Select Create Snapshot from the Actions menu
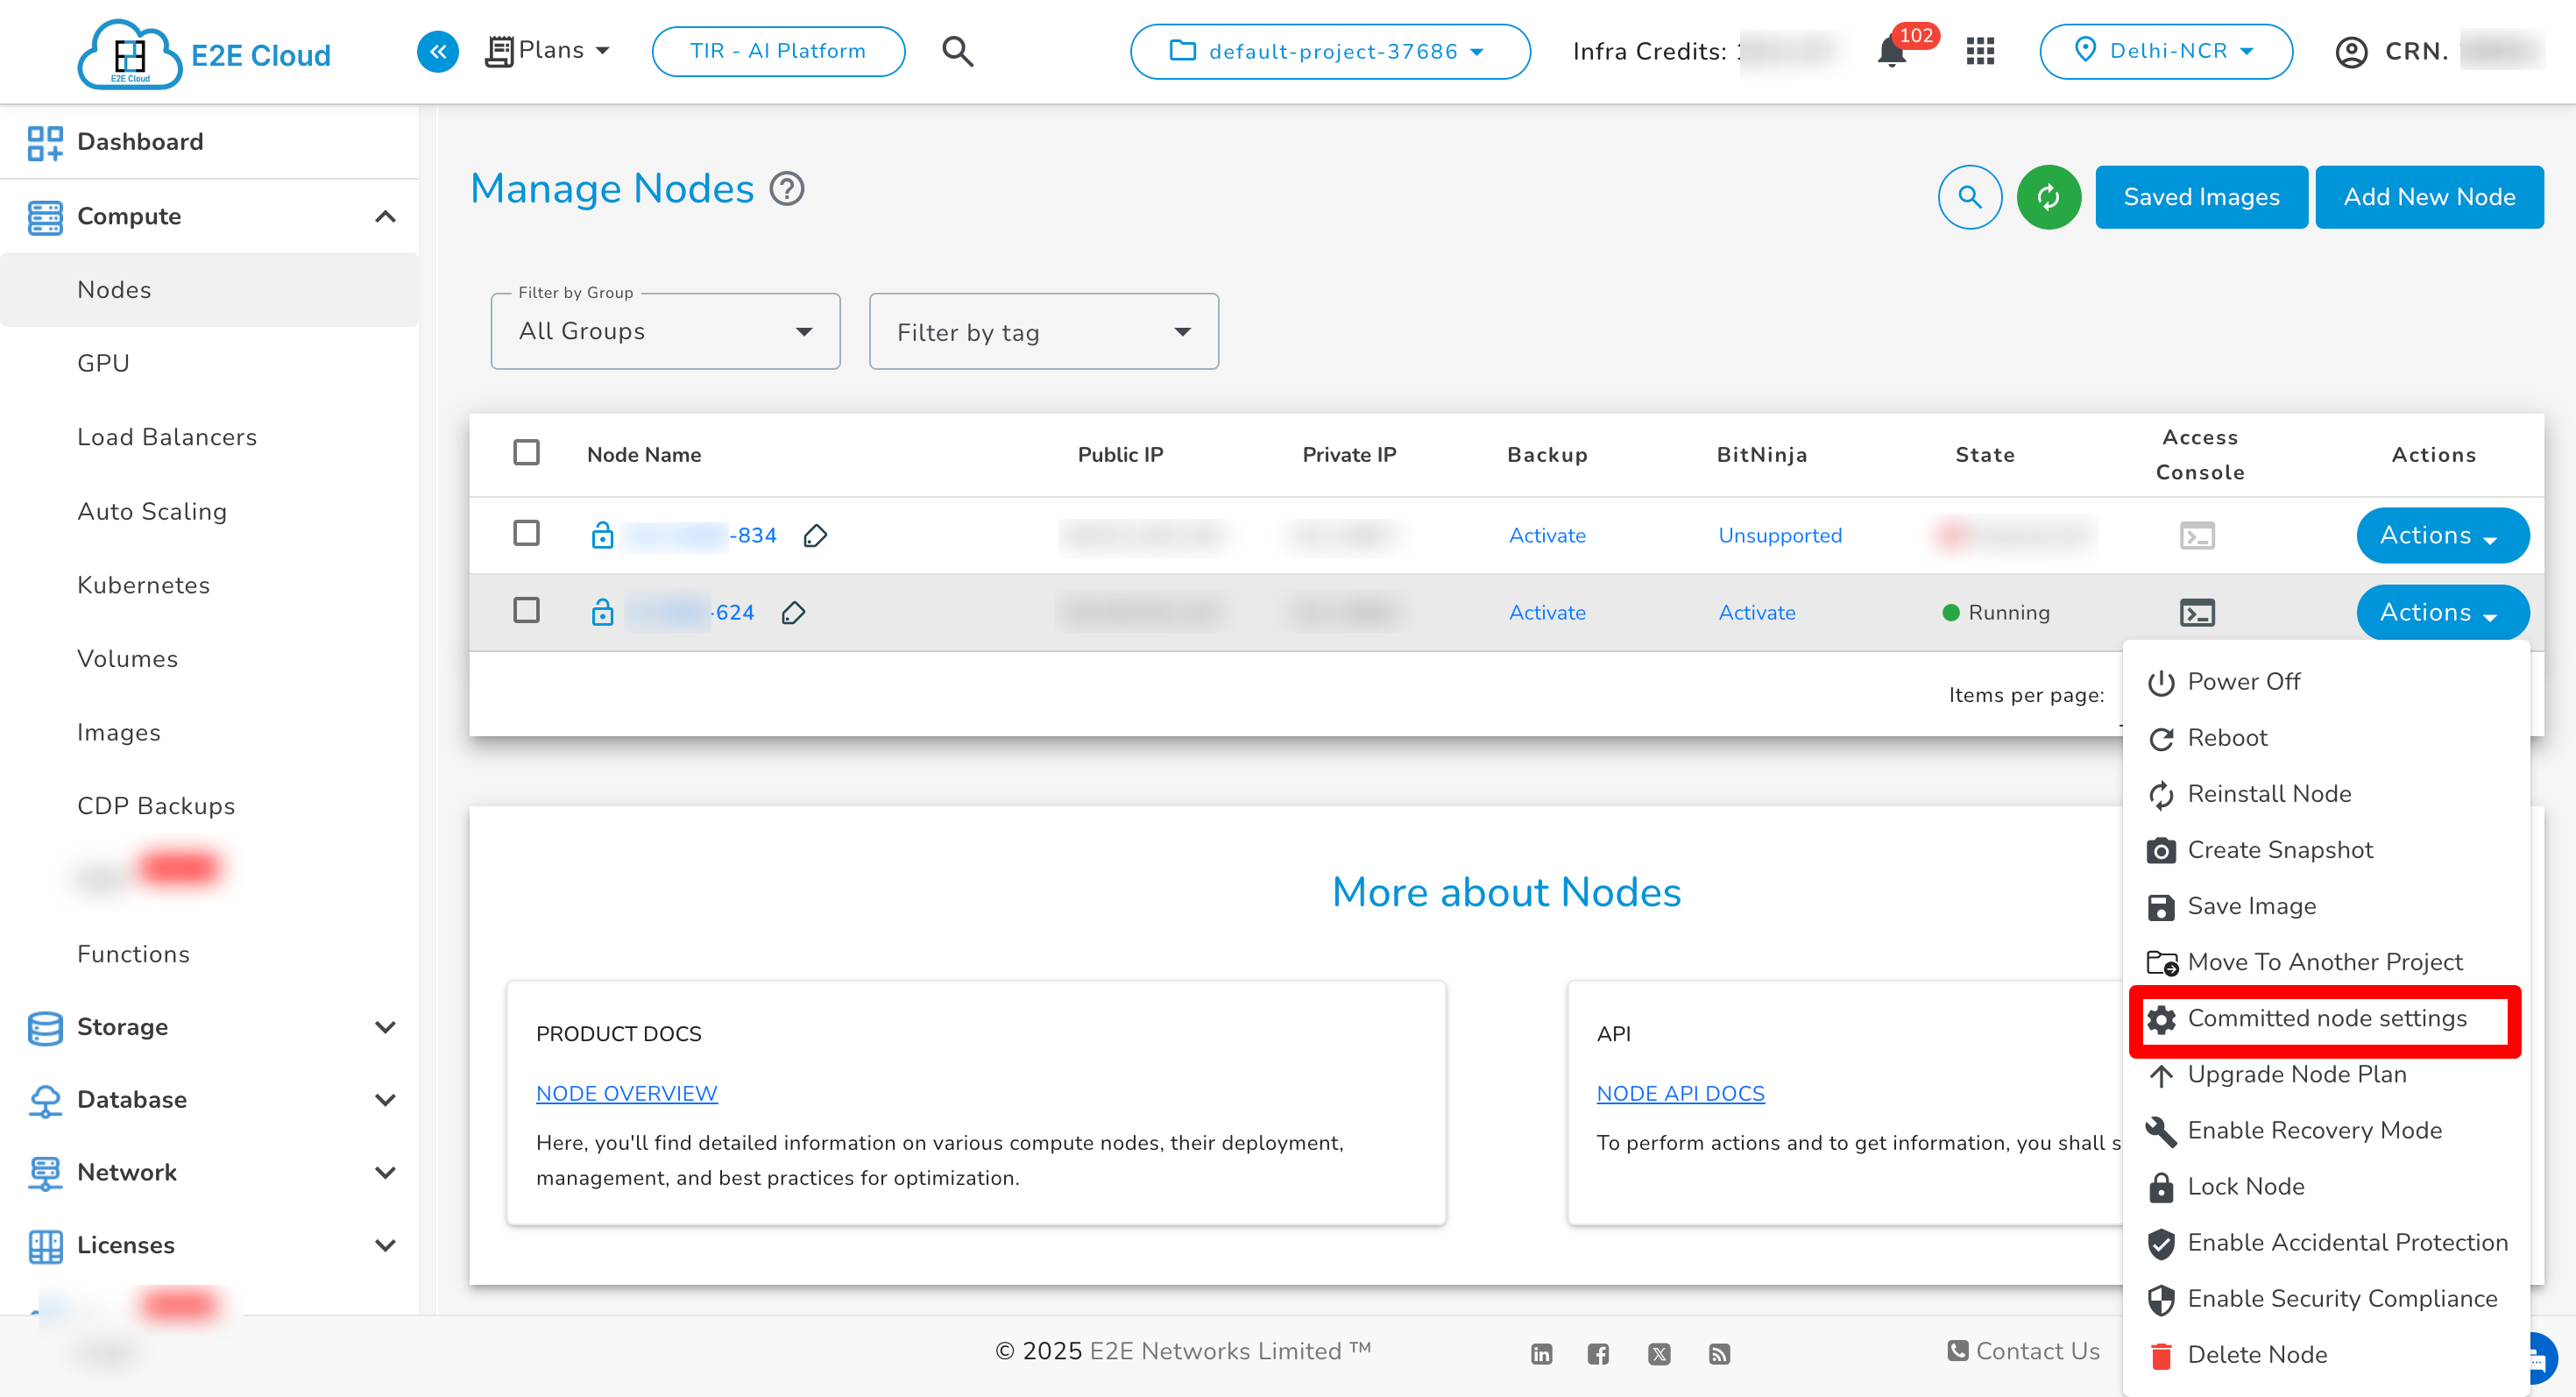The width and height of the screenshot is (2576, 1397). click(2280, 849)
